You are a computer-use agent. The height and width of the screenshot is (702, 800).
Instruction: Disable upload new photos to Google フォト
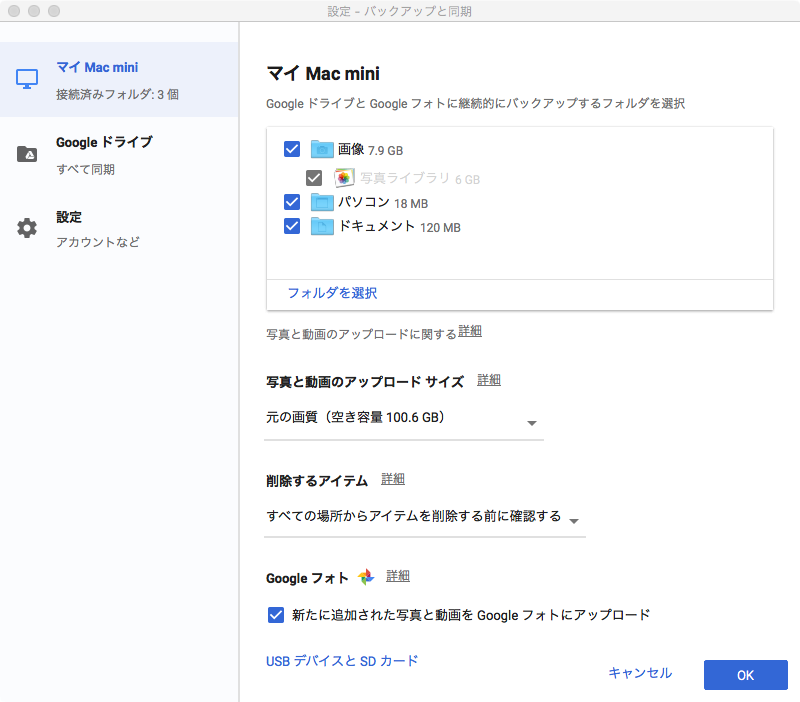[276, 615]
